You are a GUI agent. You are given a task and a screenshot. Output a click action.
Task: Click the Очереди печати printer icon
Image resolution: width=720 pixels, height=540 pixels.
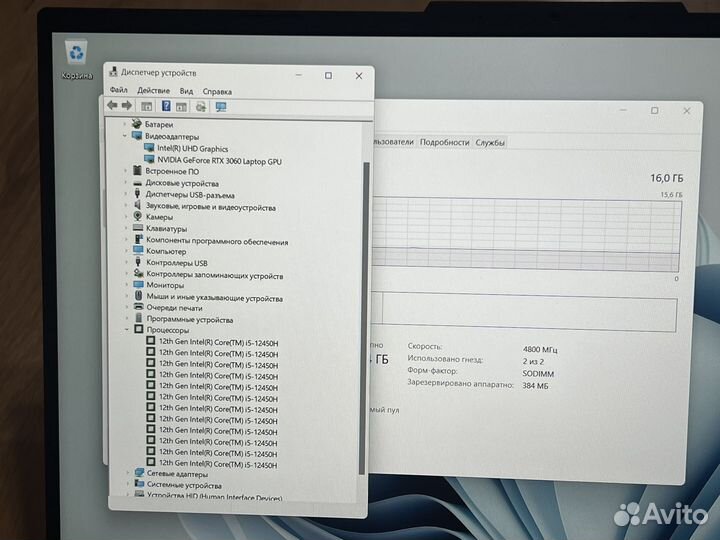pyautogui.click(x=139, y=307)
